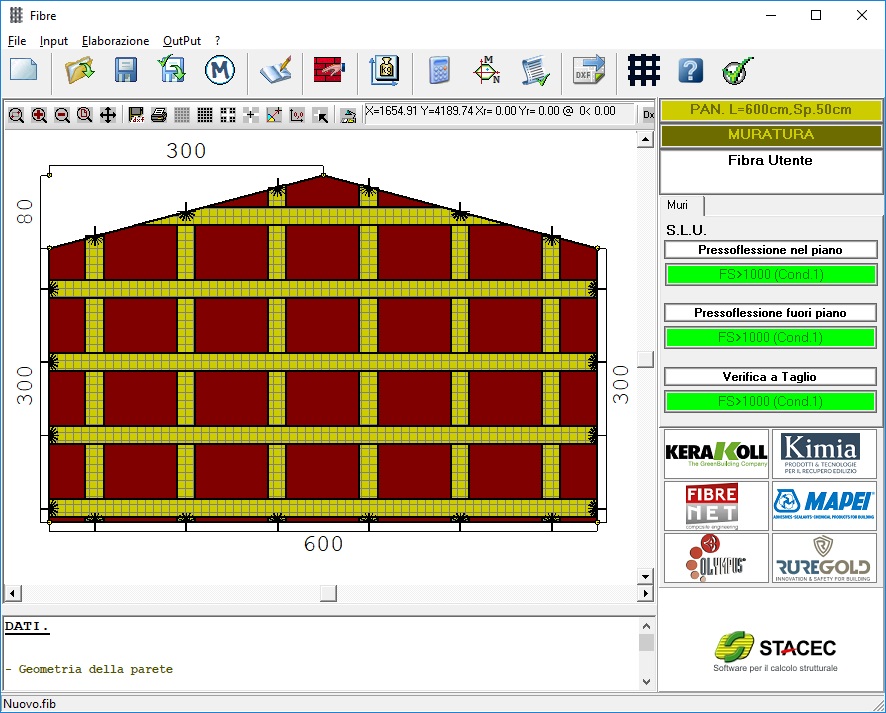Zoom out with red minus magnifier
The image size is (886, 713).
62,115
